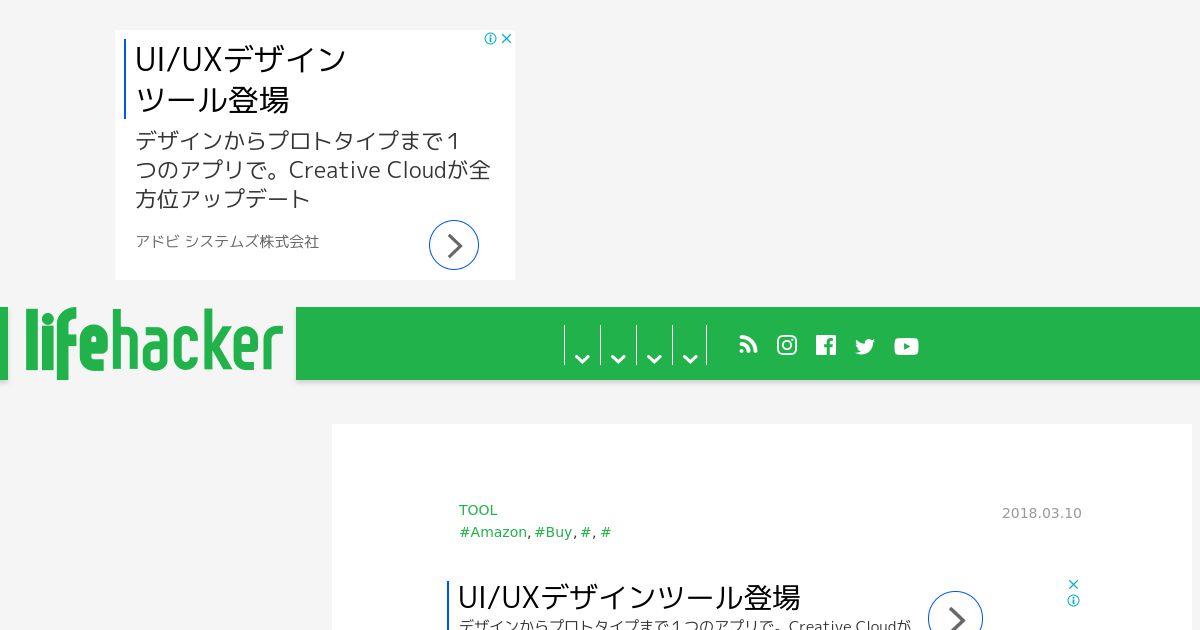Open the in-article ad info icon

pyautogui.click(x=1073, y=601)
